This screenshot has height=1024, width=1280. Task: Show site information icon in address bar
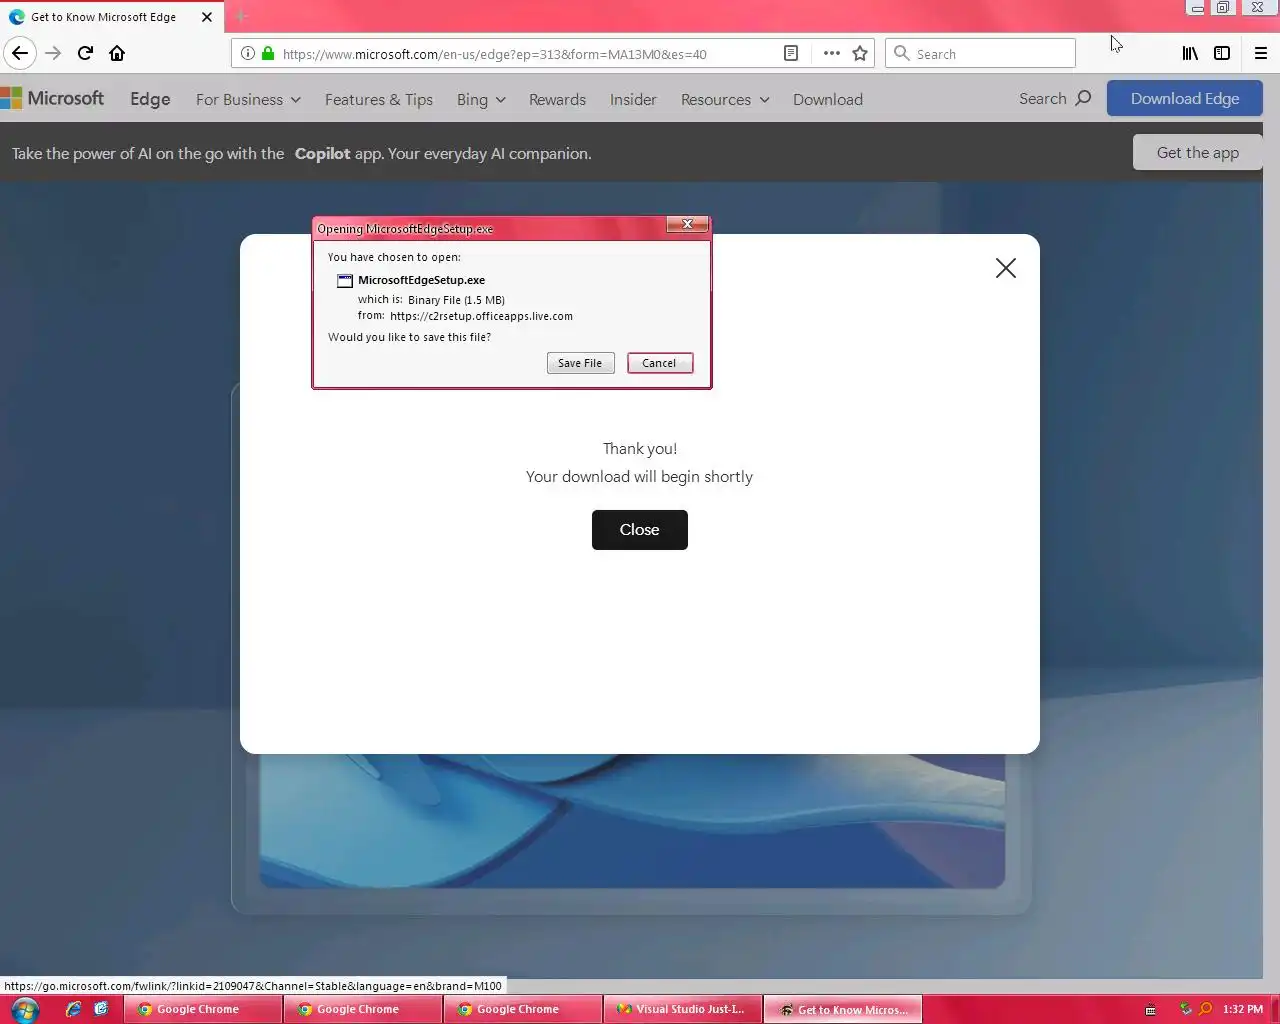click(x=248, y=54)
